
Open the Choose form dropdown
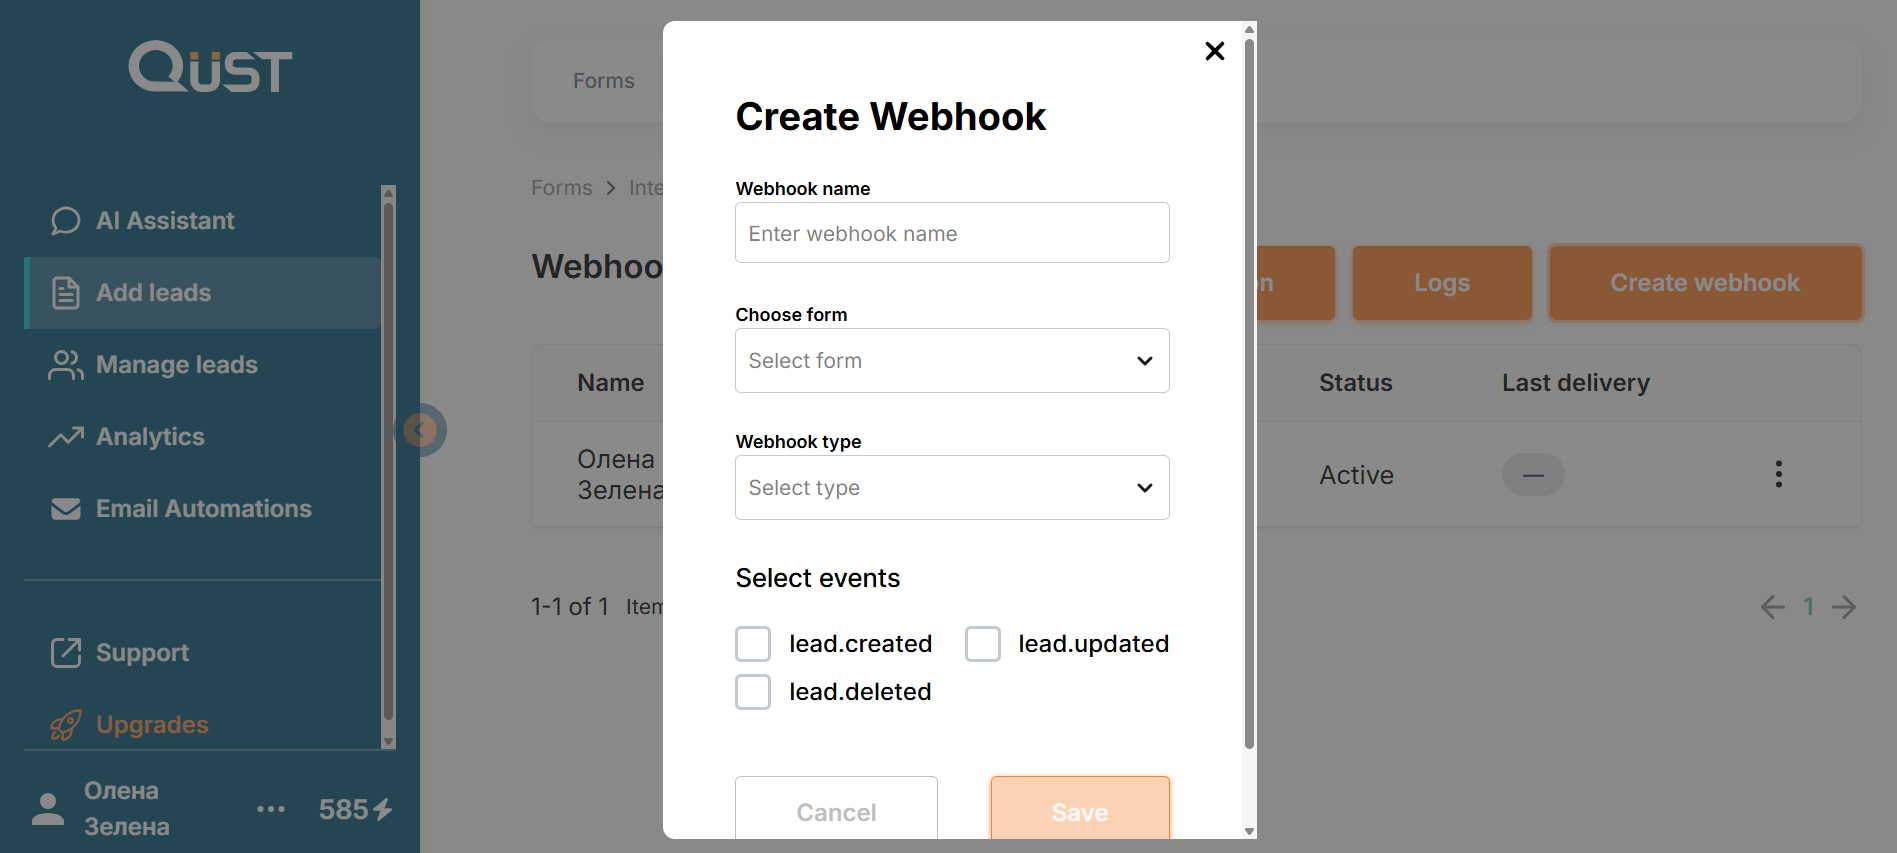pyautogui.click(x=952, y=361)
